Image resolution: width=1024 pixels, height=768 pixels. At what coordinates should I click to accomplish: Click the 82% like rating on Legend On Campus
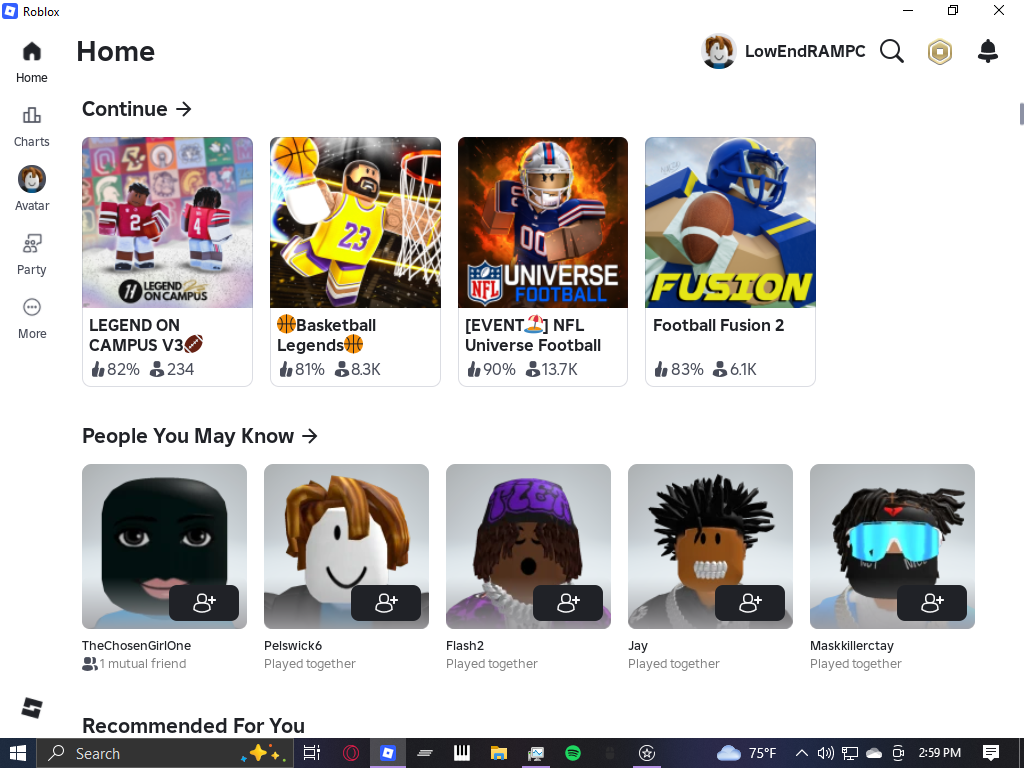coord(116,369)
